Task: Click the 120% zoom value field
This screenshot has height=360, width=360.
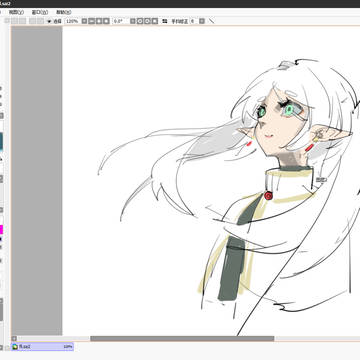Action: (72, 21)
